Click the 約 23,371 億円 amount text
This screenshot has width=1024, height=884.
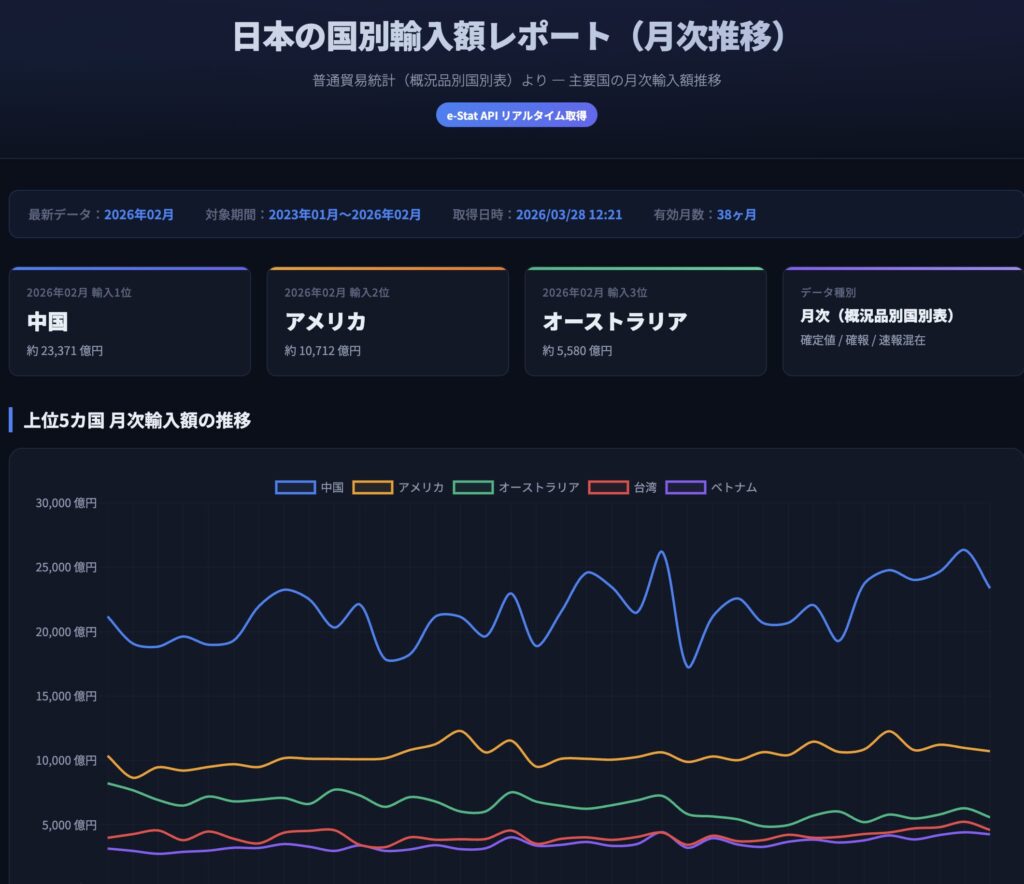[x=65, y=351]
